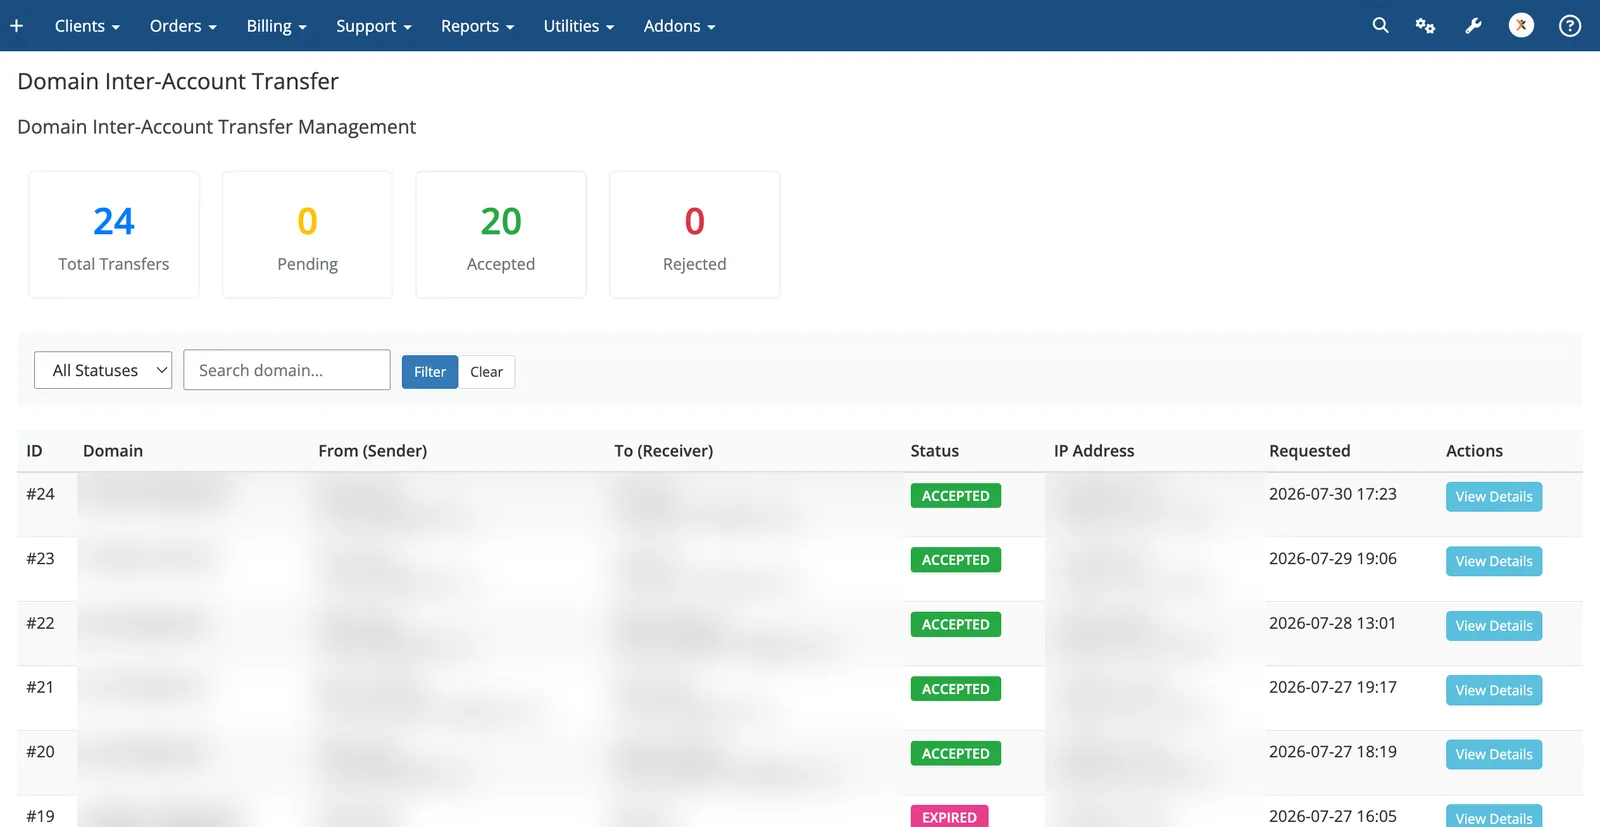Expand the Addons dropdown

[x=680, y=26]
